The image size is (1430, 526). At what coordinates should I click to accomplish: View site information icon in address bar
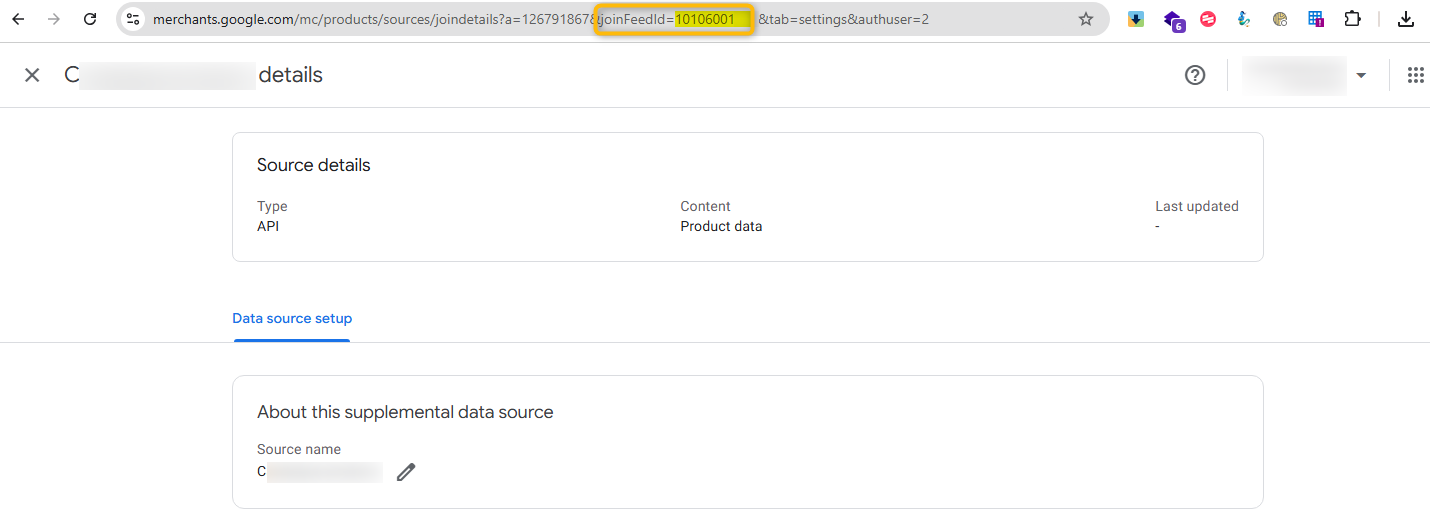tap(133, 19)
